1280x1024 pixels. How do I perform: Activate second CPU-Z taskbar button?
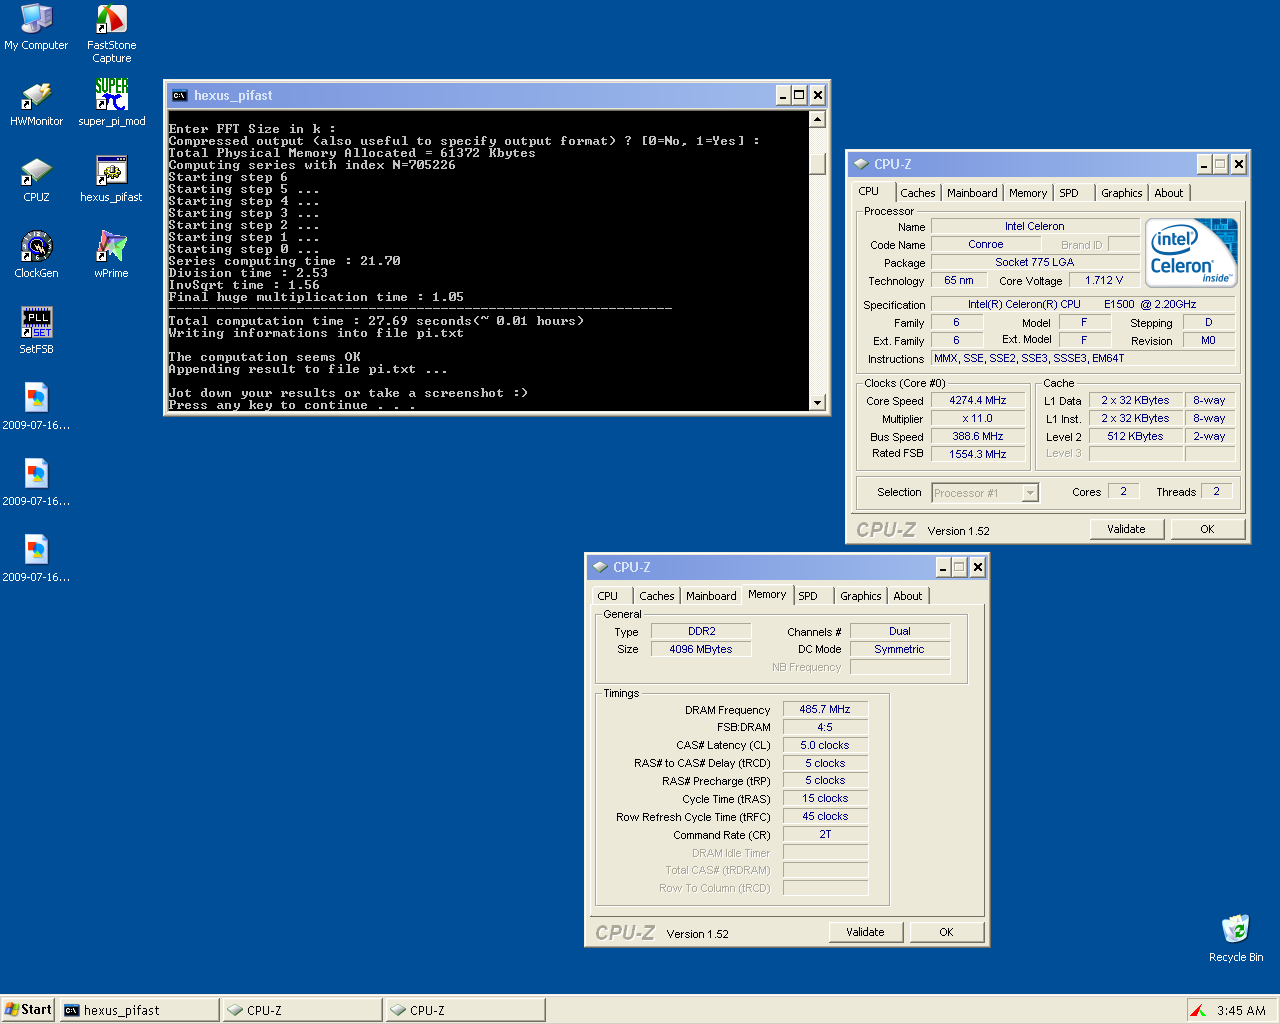coord(465,1010)
